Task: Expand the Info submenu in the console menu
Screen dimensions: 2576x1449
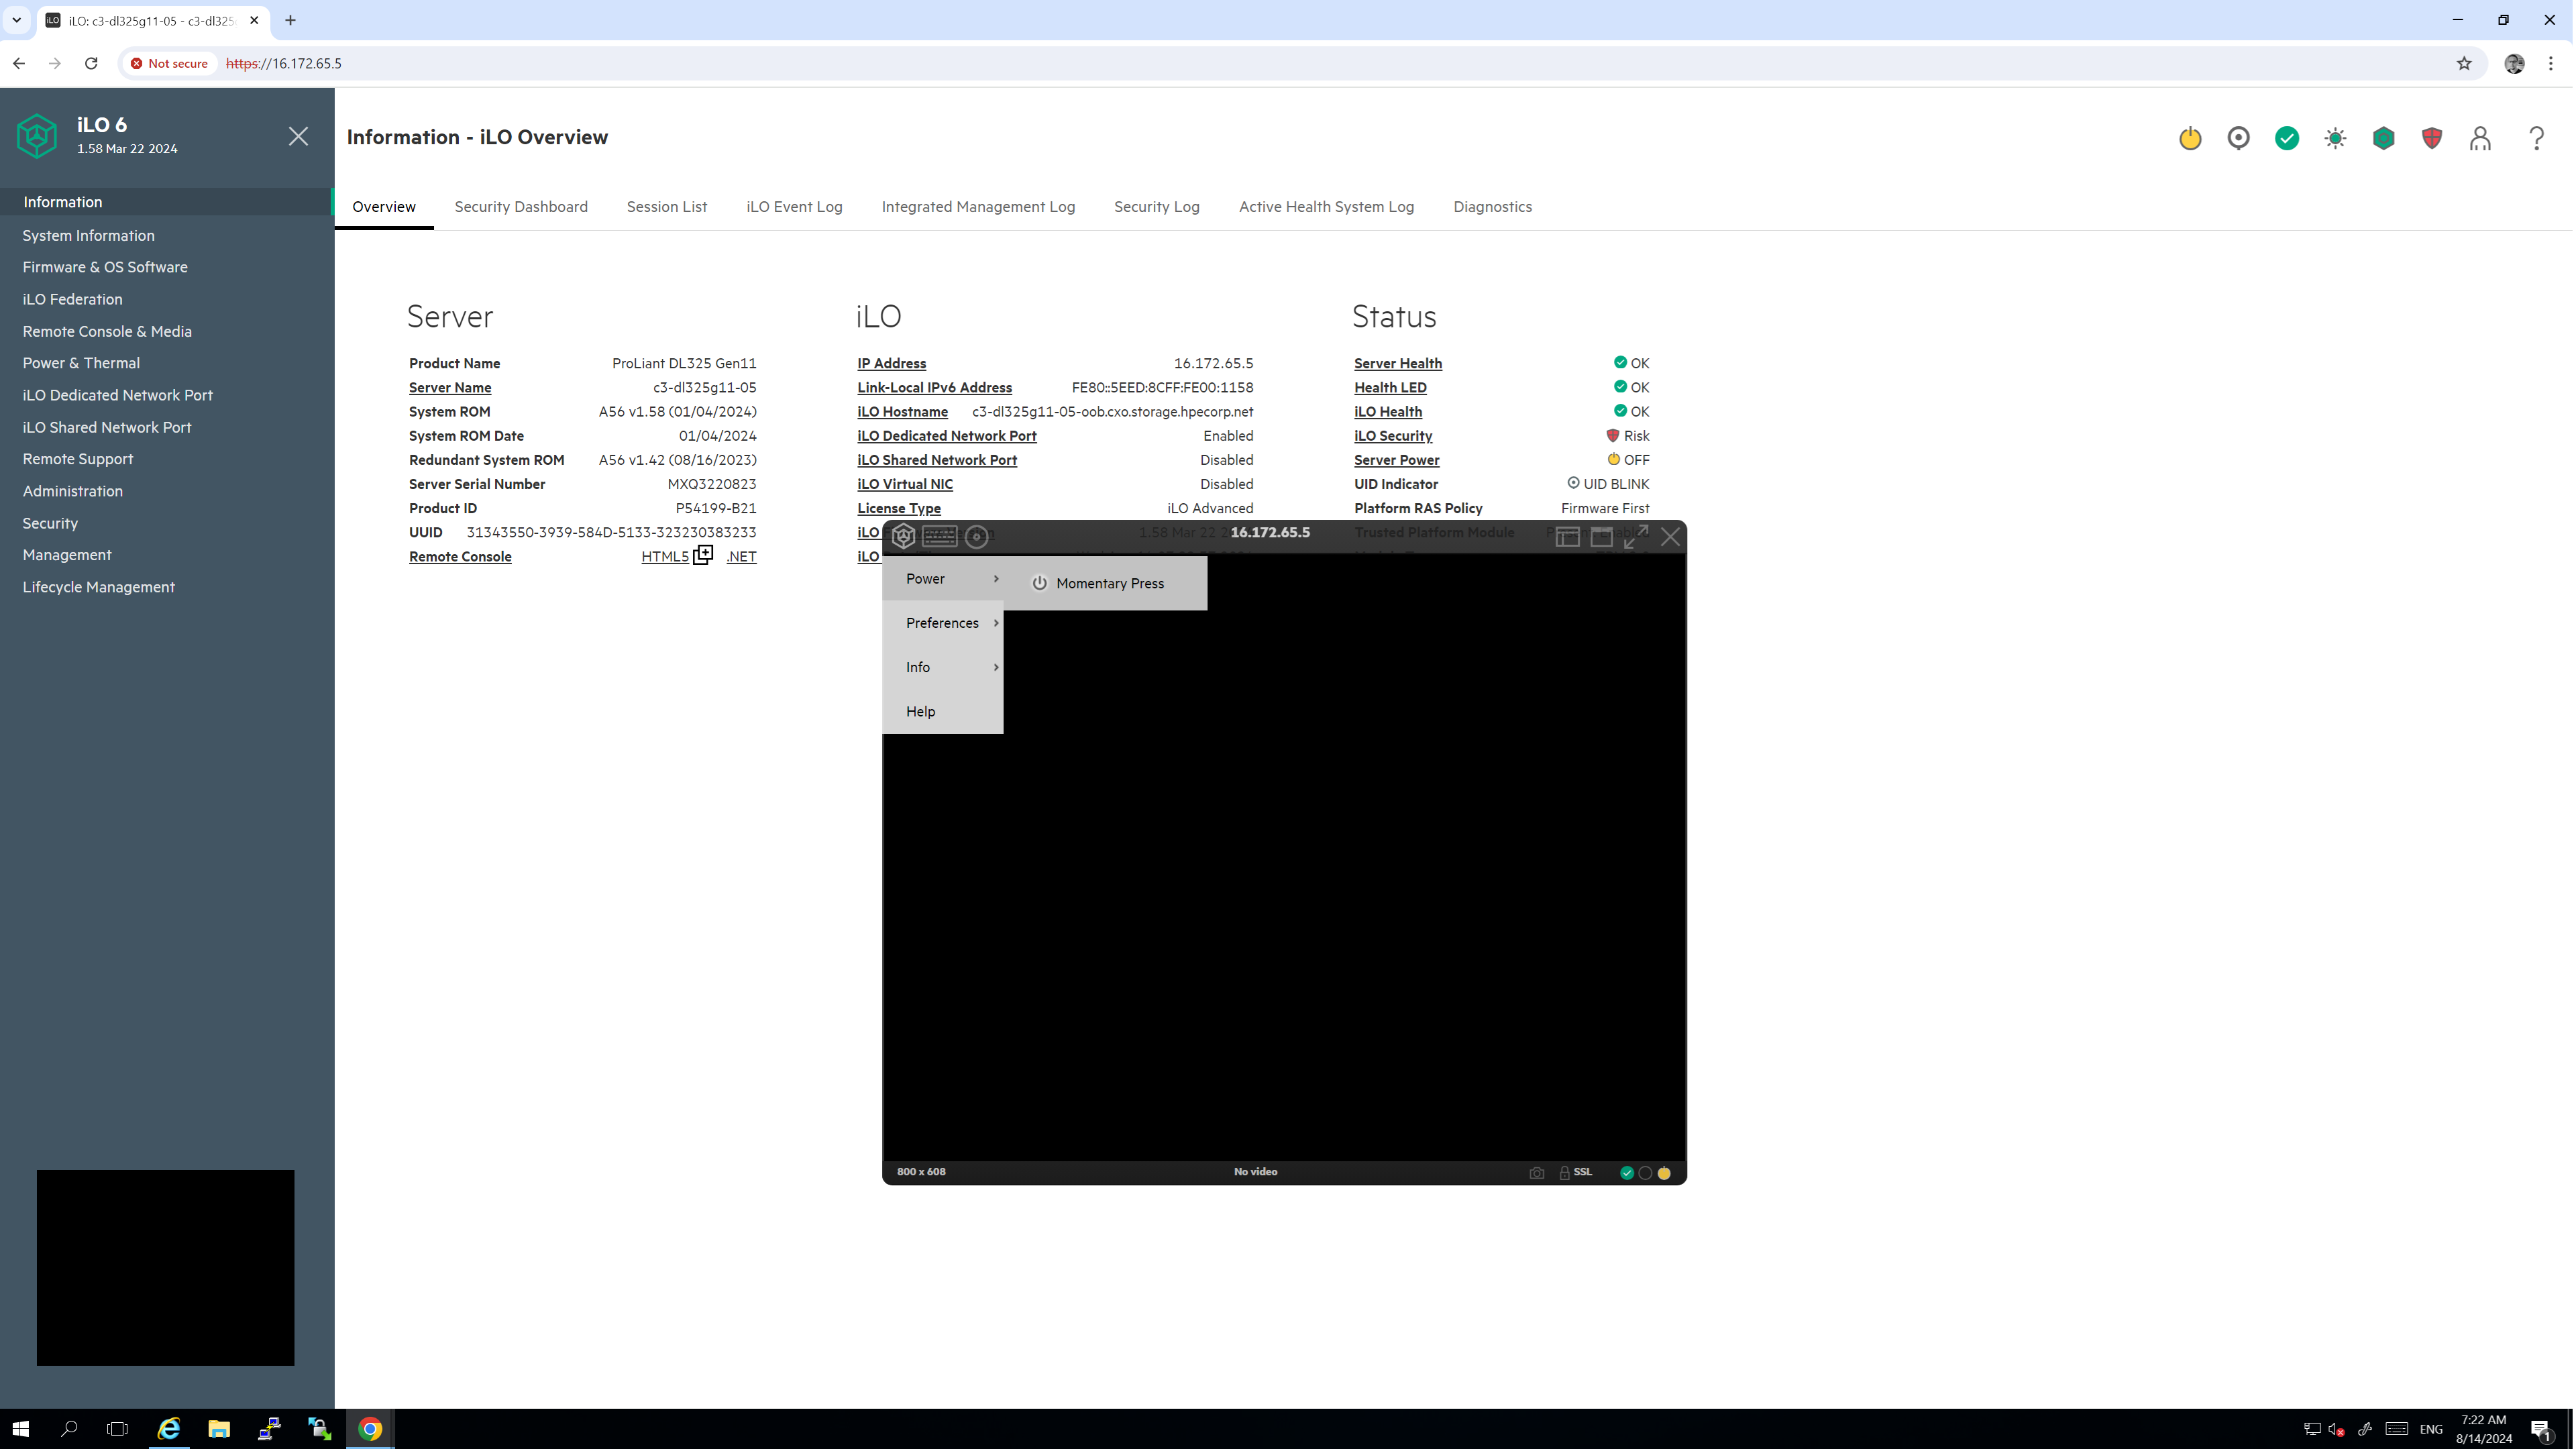Action: coord(942,667)
